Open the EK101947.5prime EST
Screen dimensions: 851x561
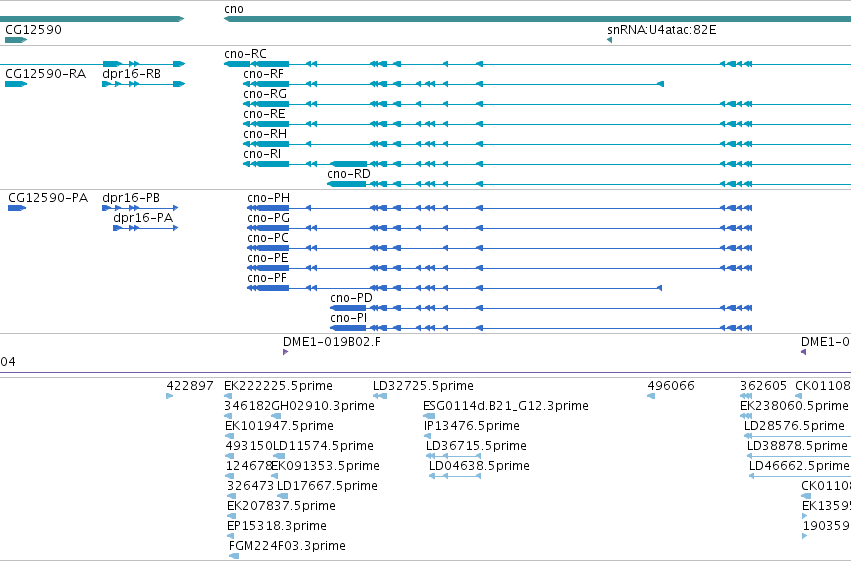tap(230, 436)
